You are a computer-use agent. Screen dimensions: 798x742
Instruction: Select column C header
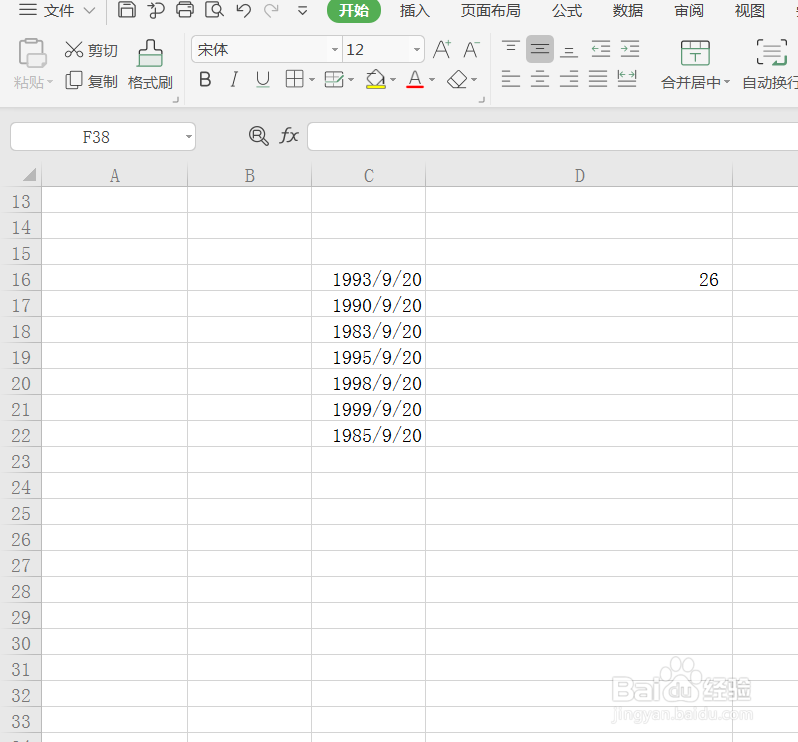(x=368, y=175)
